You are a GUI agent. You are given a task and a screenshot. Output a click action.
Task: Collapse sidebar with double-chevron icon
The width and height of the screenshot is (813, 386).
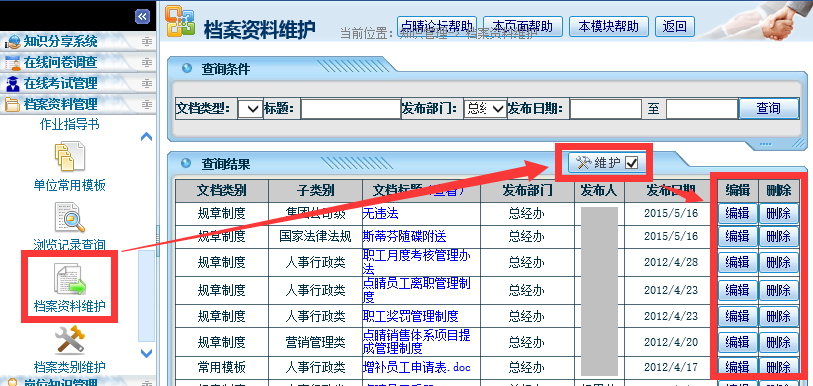point(142,17)
